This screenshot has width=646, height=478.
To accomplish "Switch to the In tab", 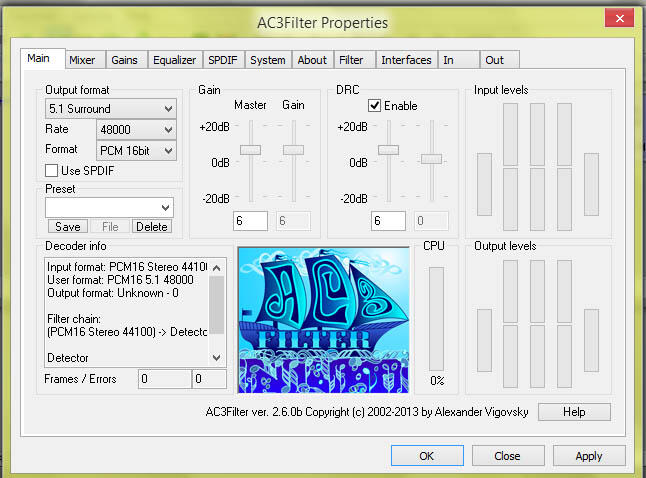I will (459, 60).
